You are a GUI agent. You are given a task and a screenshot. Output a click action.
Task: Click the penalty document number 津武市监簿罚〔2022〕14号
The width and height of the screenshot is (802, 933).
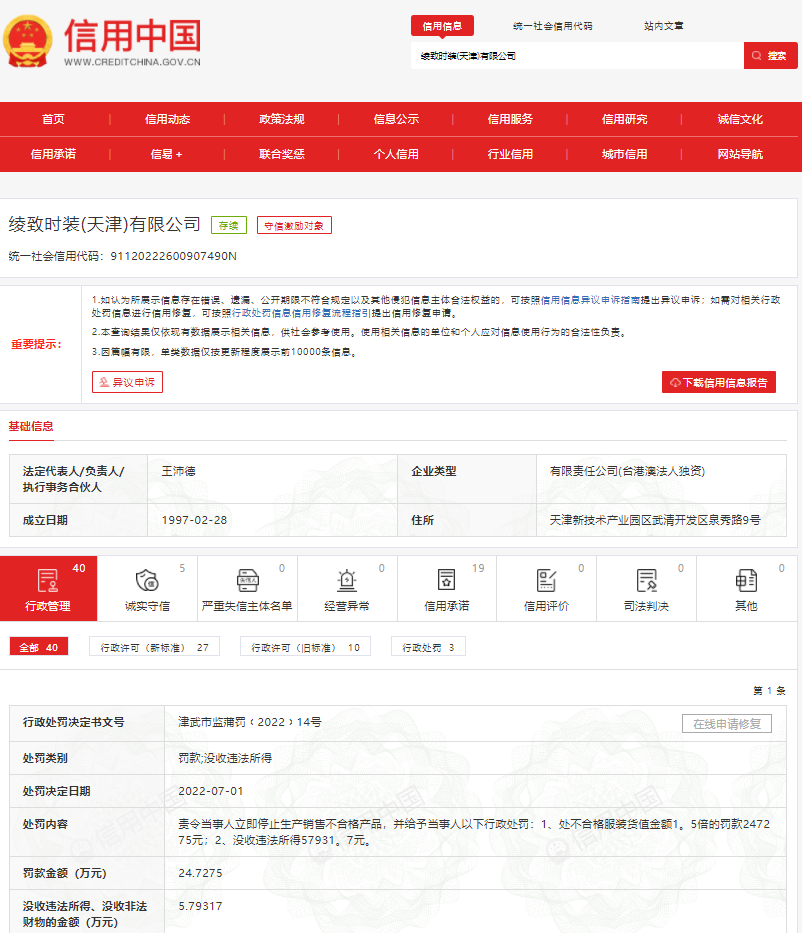click(250, 722)
